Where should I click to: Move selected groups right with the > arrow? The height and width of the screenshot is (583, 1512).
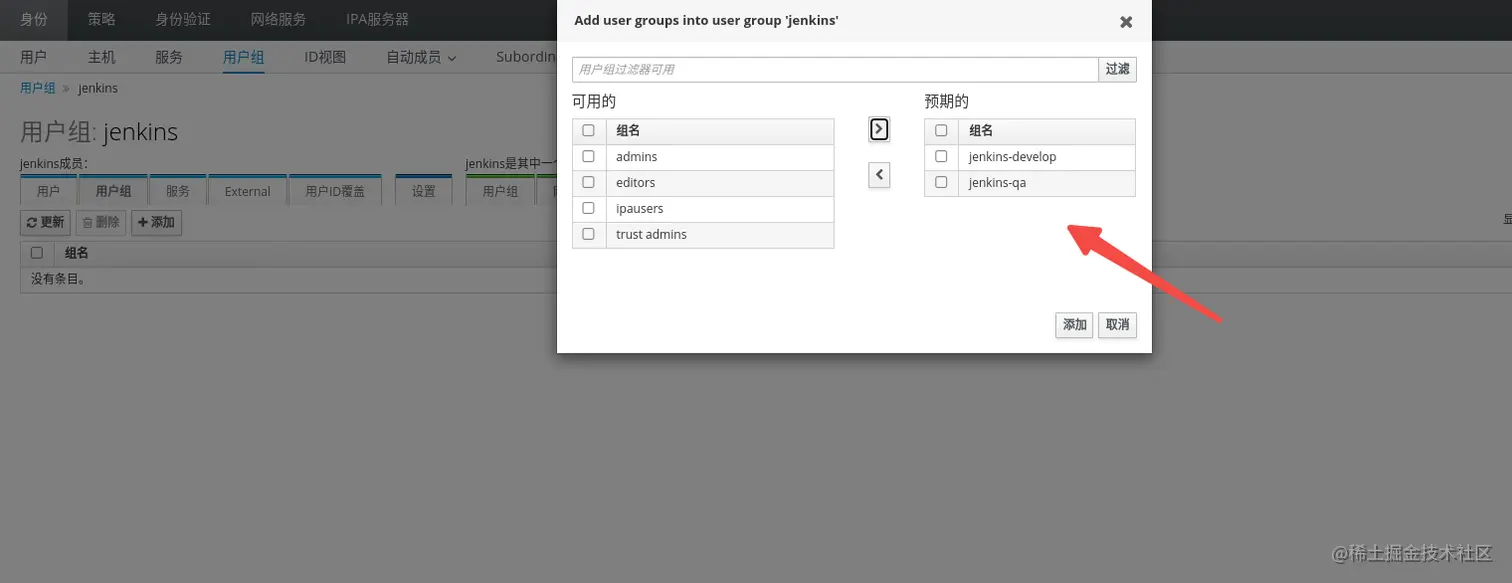coord(879,129)
